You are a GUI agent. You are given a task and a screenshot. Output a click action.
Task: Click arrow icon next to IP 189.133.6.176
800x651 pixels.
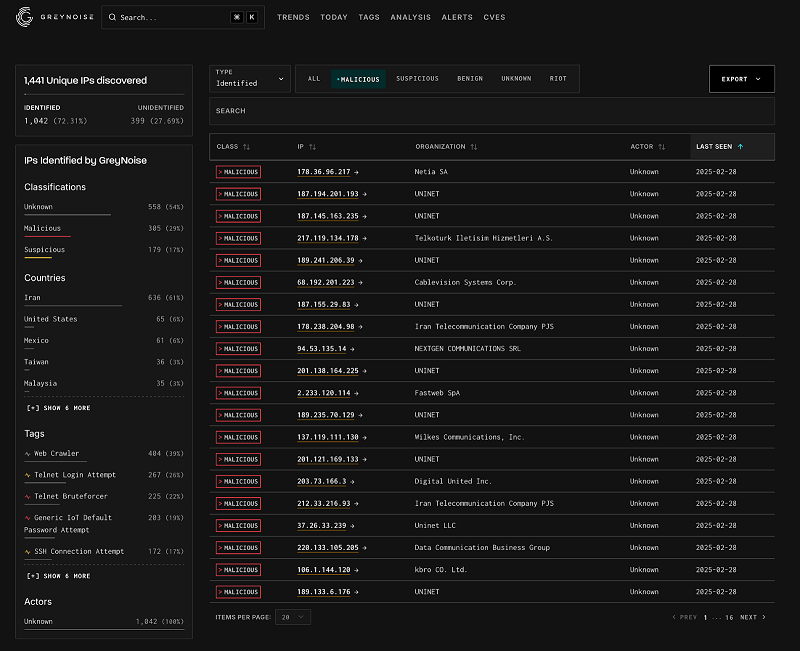[356, 592]
